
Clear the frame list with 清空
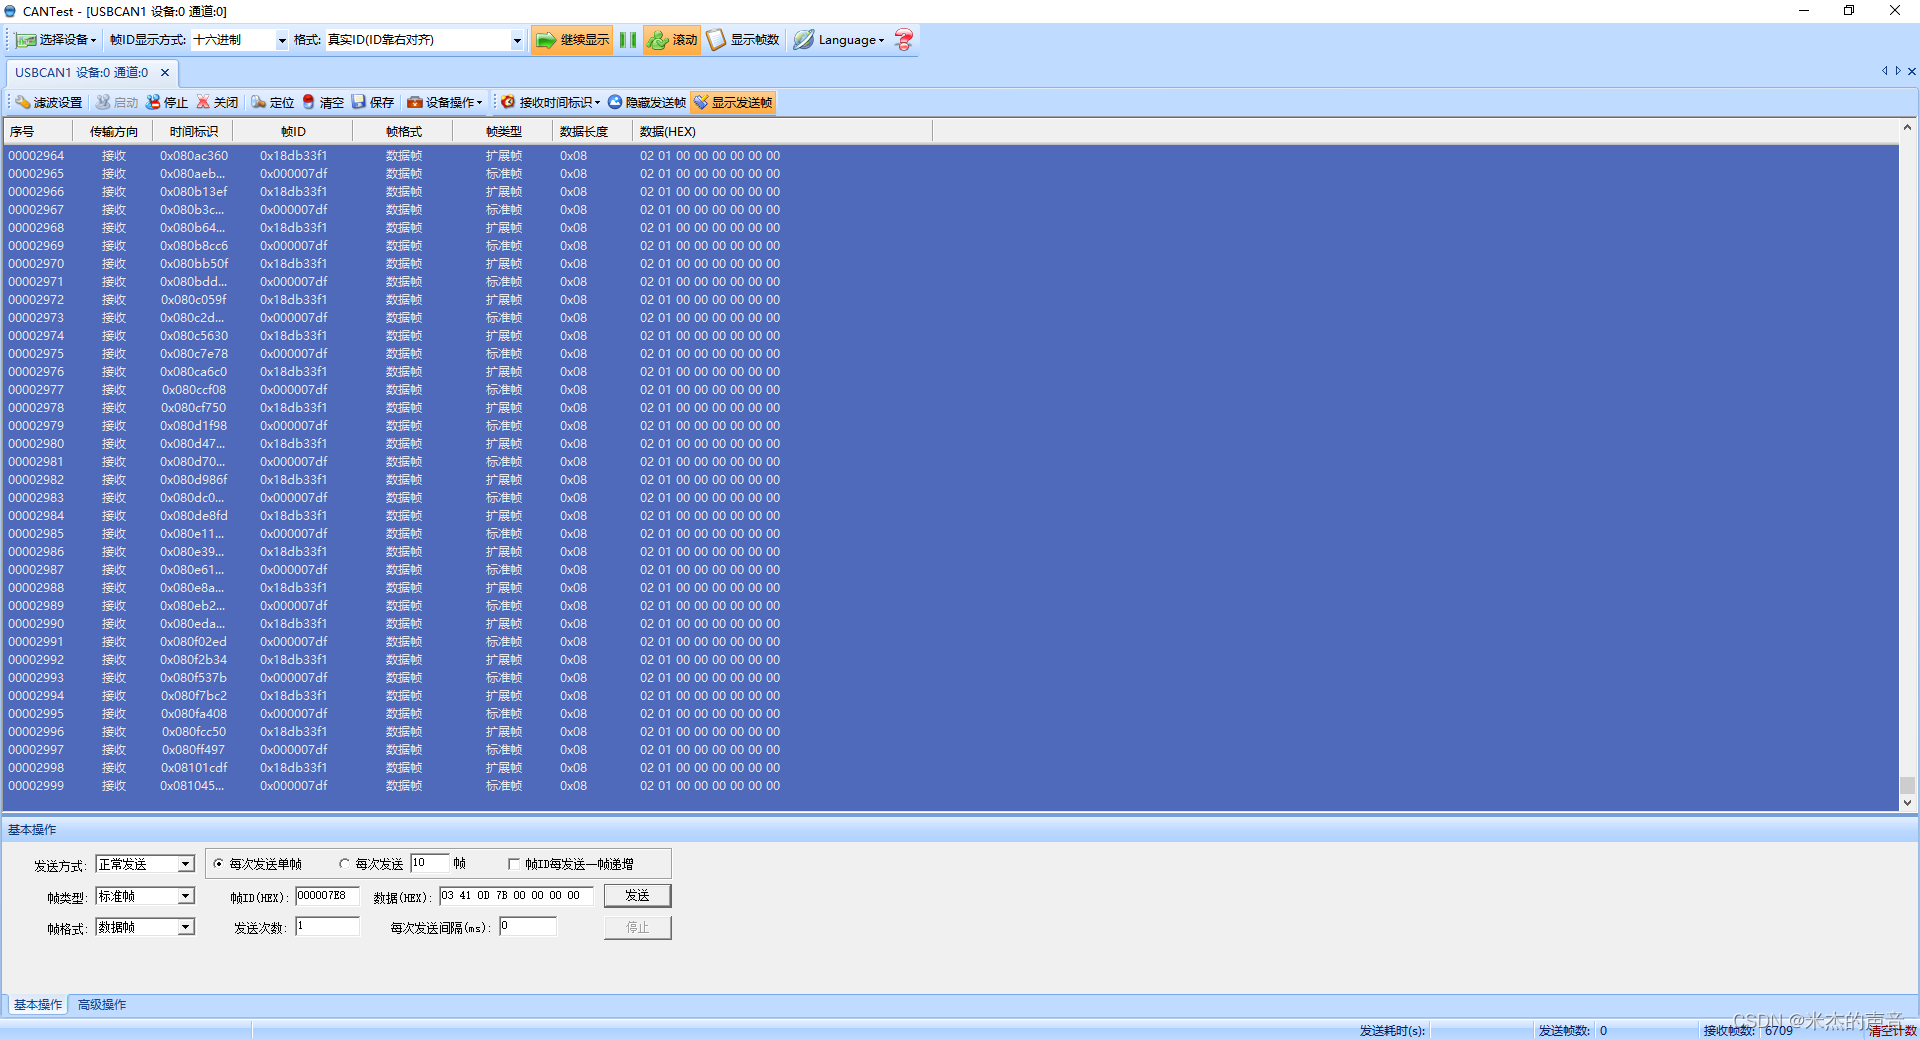tap(322, 102)
